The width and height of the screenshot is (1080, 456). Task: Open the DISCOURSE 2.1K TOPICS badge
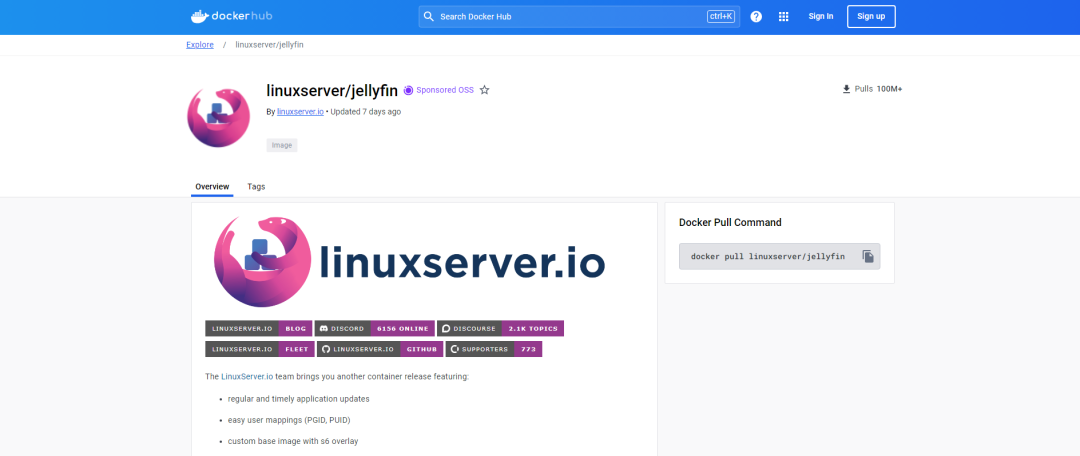[x=501, y=329]
